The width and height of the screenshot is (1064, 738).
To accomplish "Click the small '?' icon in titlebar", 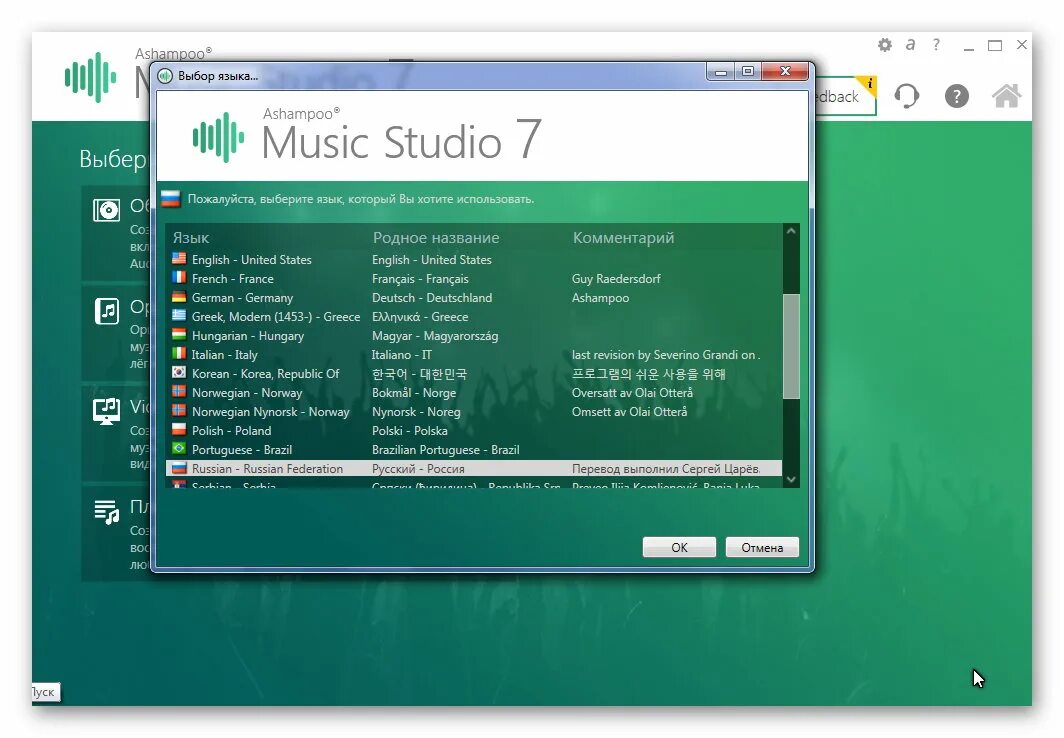I will (x=937, y=45).
